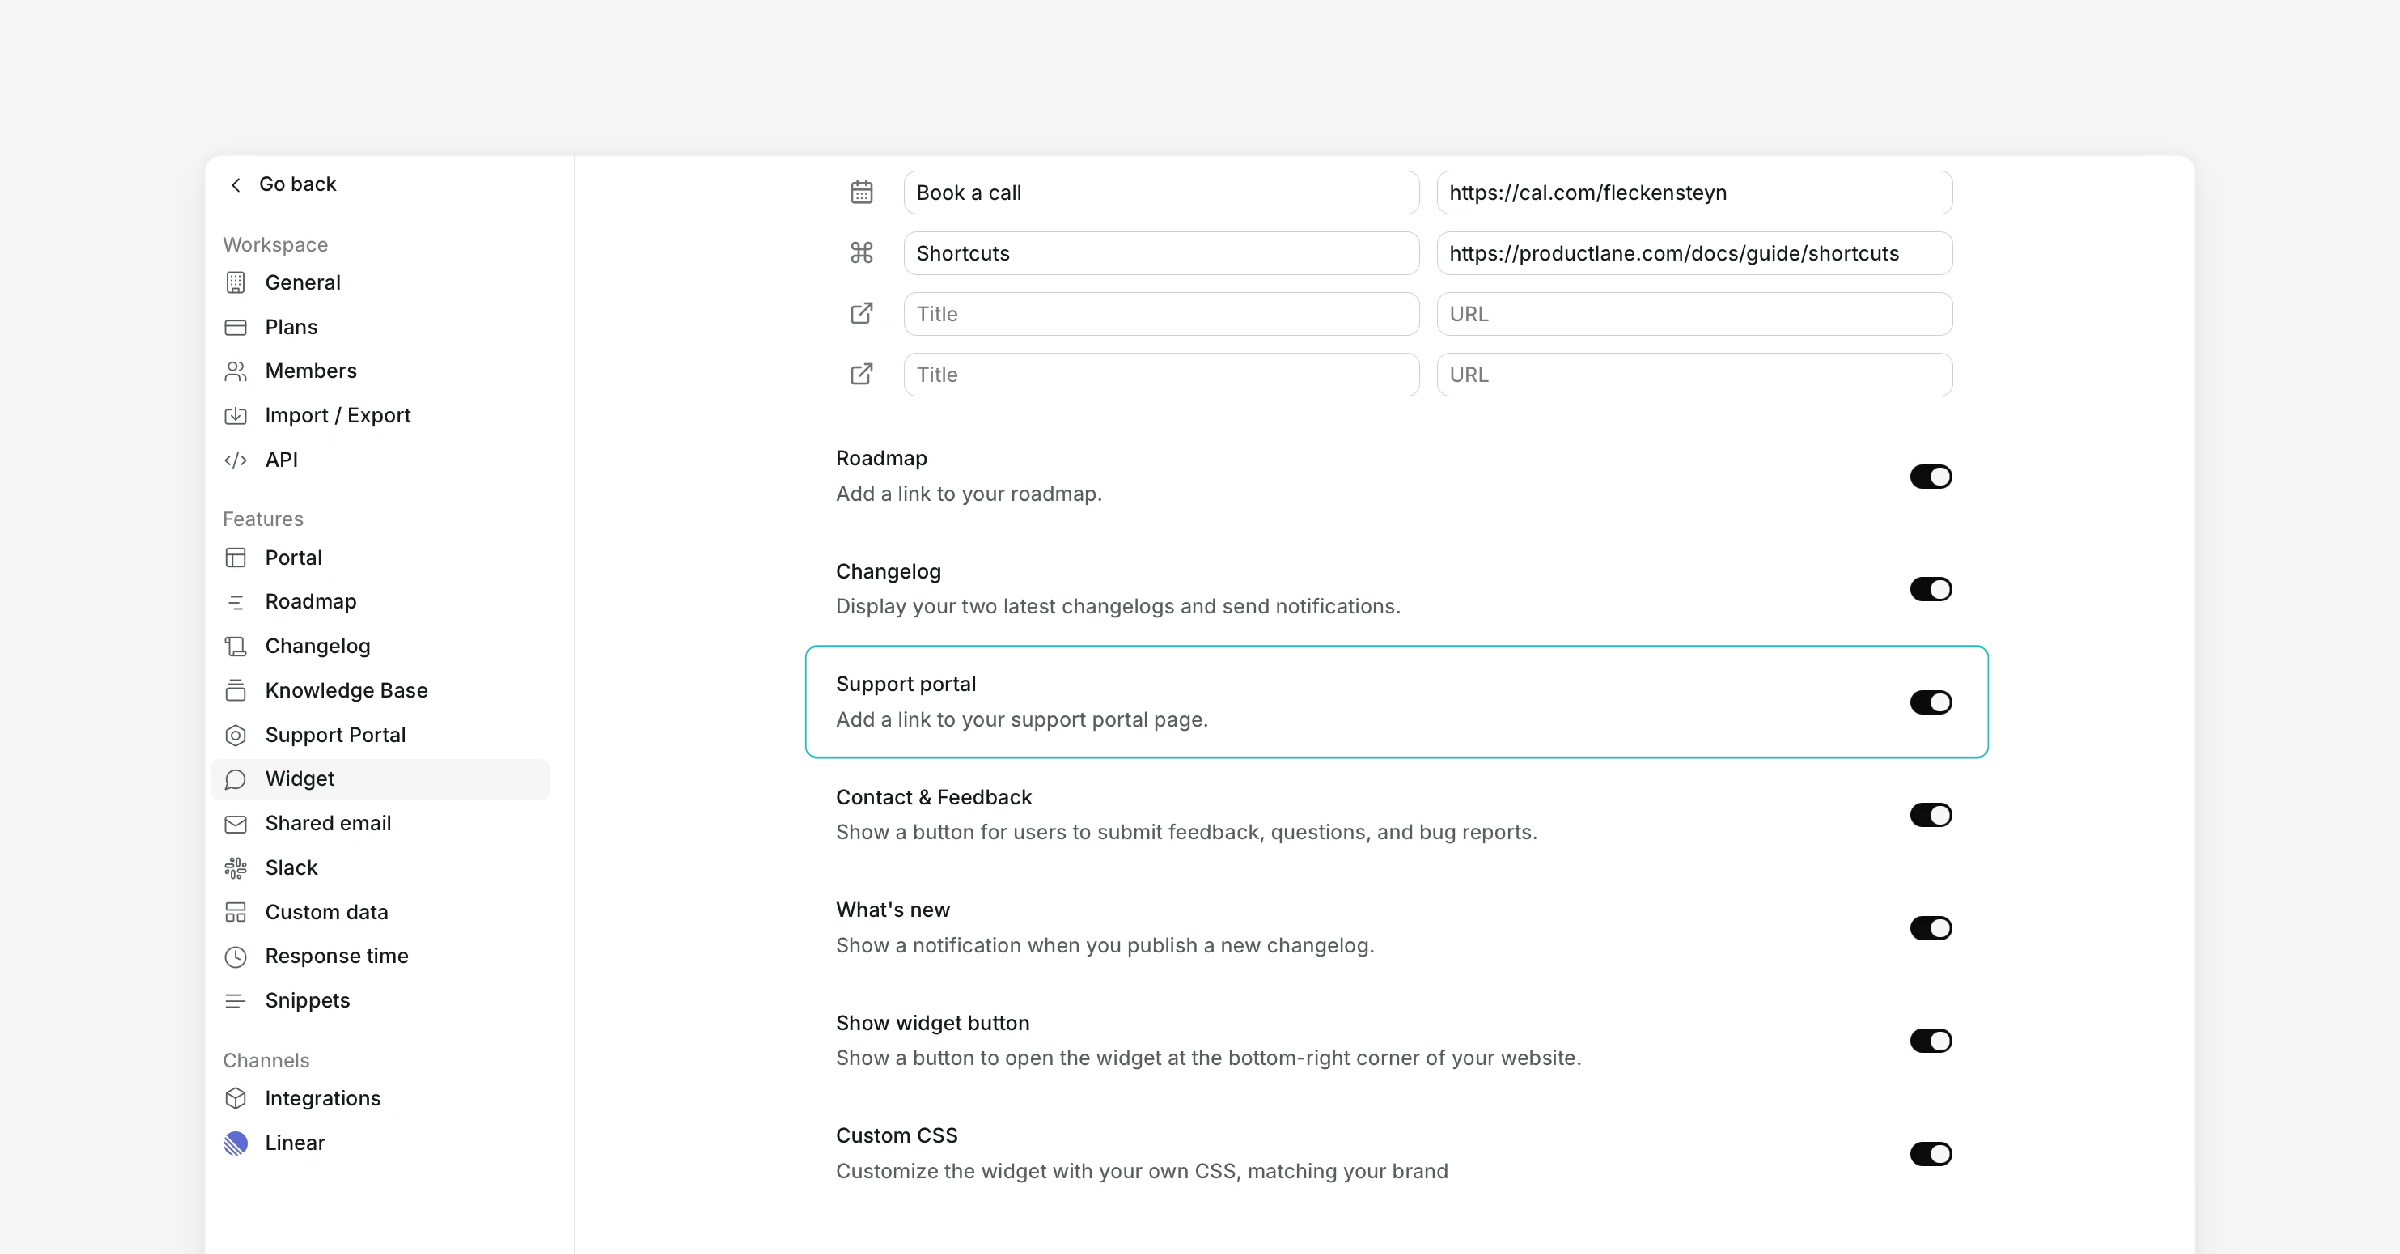Image resolution: width=2400 pixels, height=1254 pixels.
Task: Switch off What's new notifications
Action: click(1930, 928)
